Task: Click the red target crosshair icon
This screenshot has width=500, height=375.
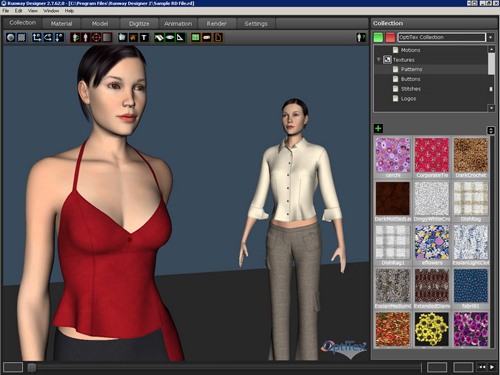Action: pyautogui.click(x=96, y=37)
